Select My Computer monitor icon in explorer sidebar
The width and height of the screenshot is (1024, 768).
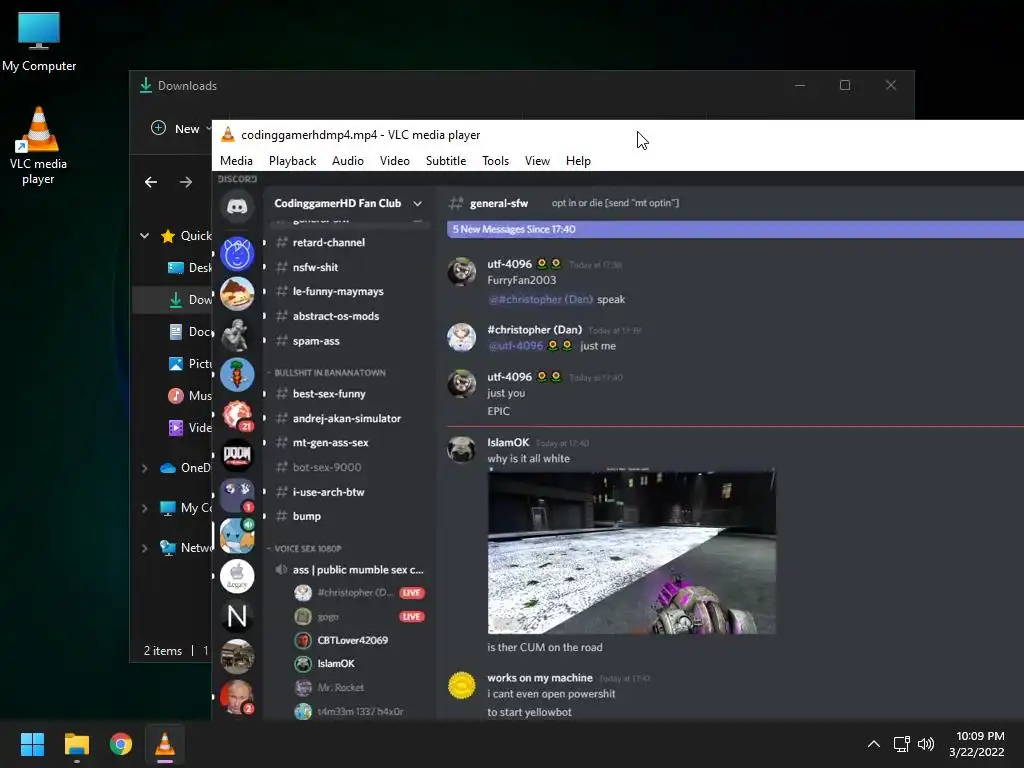(x=168, y=508)
